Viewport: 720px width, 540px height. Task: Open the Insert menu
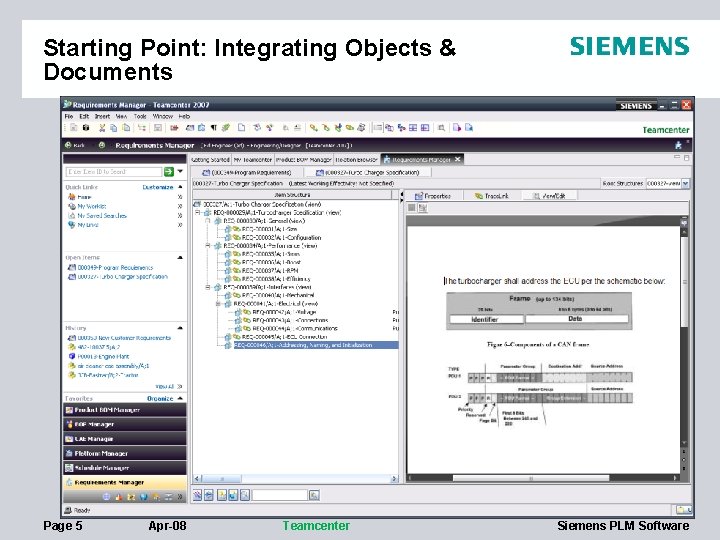(102, 116)
